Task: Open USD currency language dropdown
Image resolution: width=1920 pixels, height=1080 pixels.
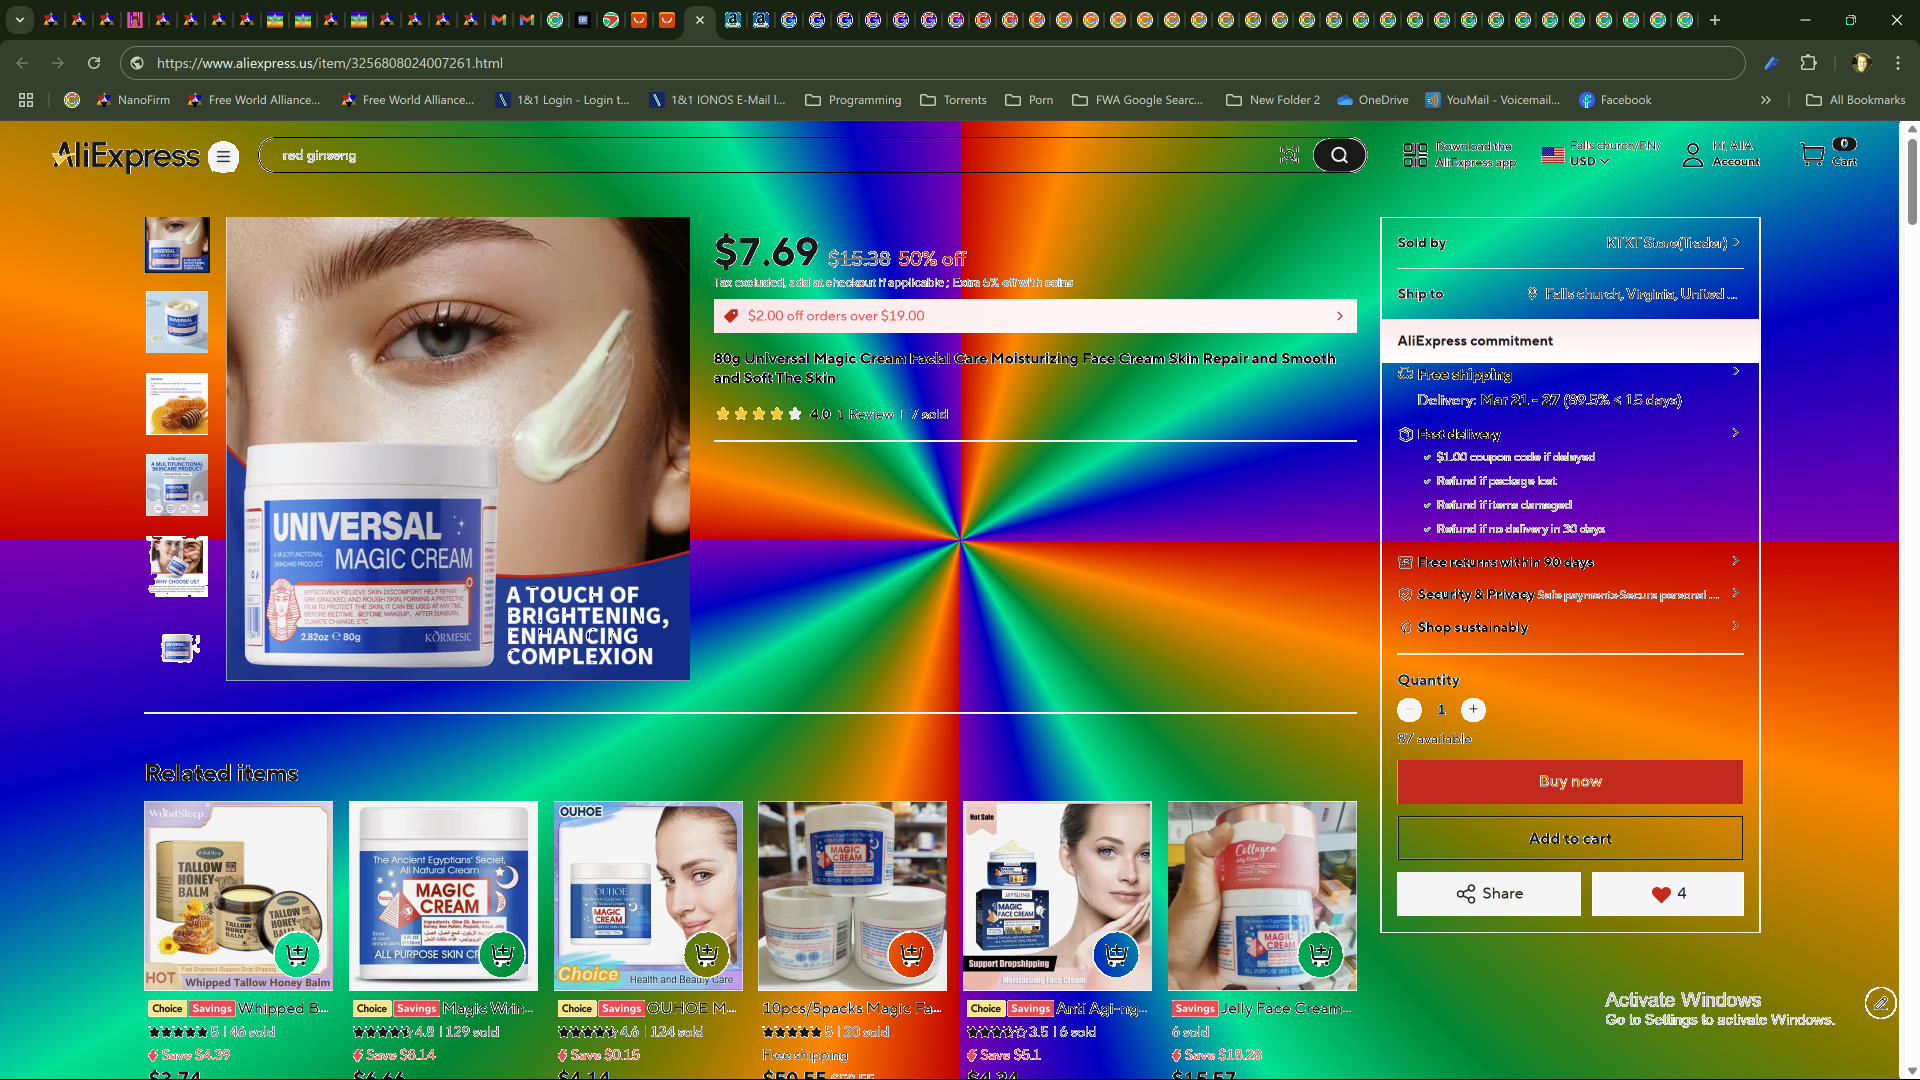Action: pyautogui.click(x=1588, y=161)
